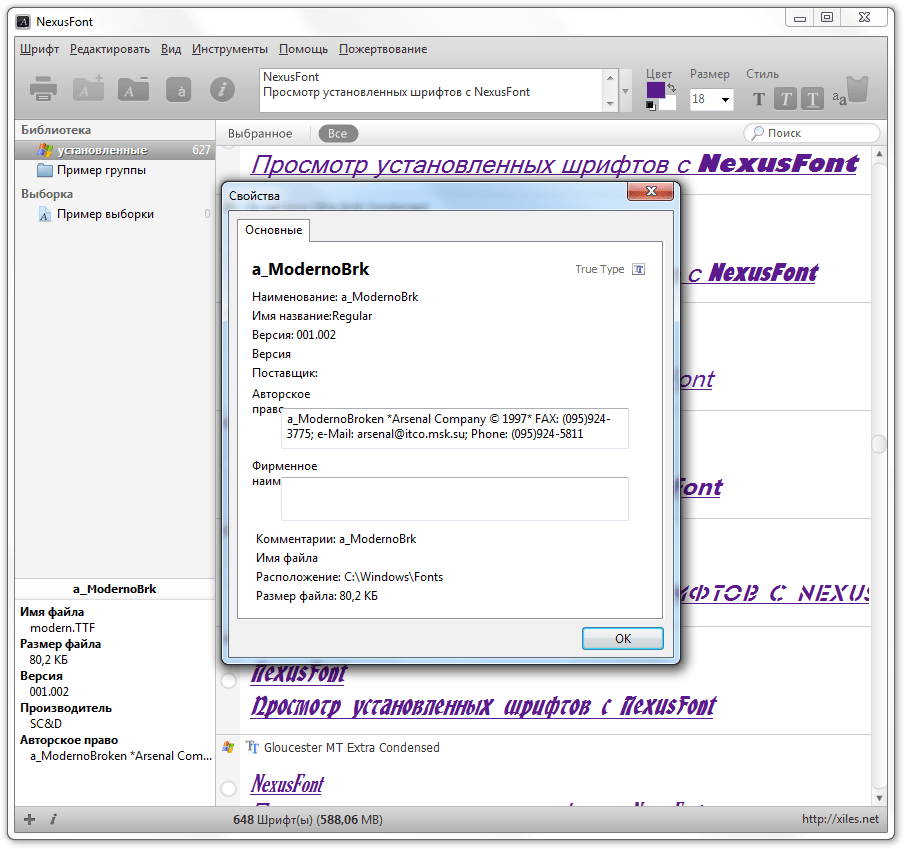Click the copyright text box in Properties
Image resolution: width=905 pixels, height=849 pixels.
[454, 428]
